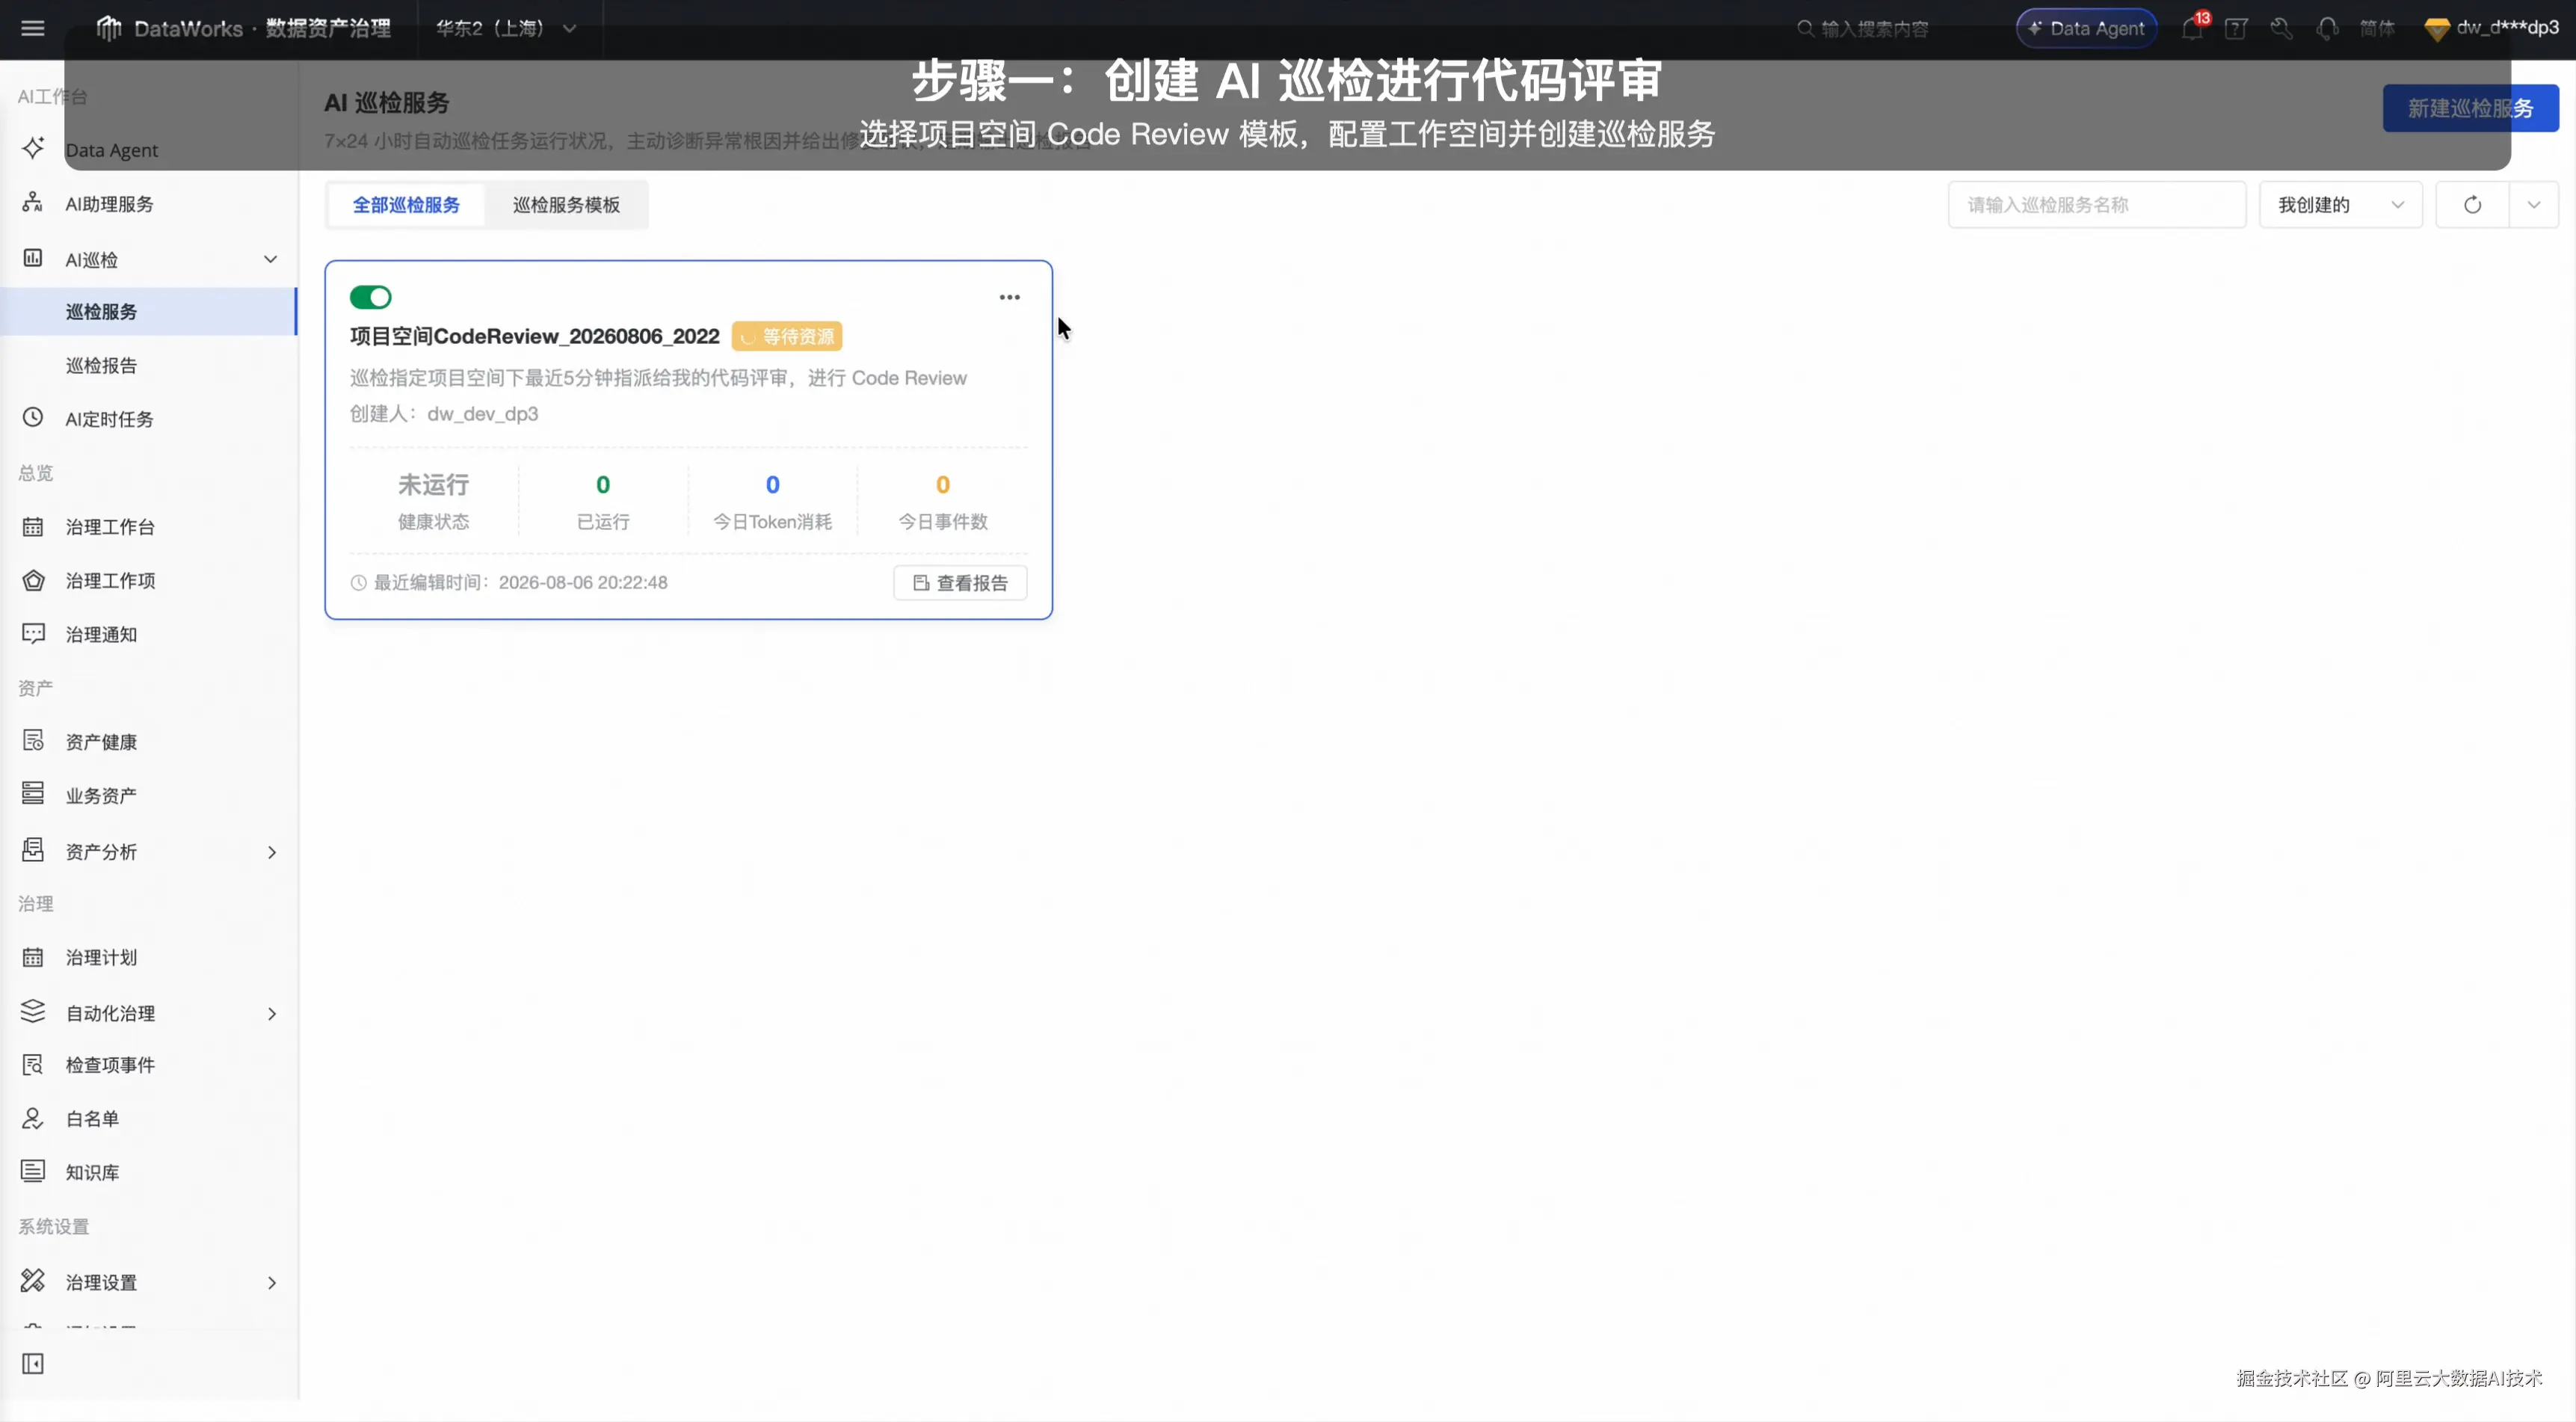Click the 等待资源 status badge
Screen dimensions: 2576x1422
coord(787,336)
